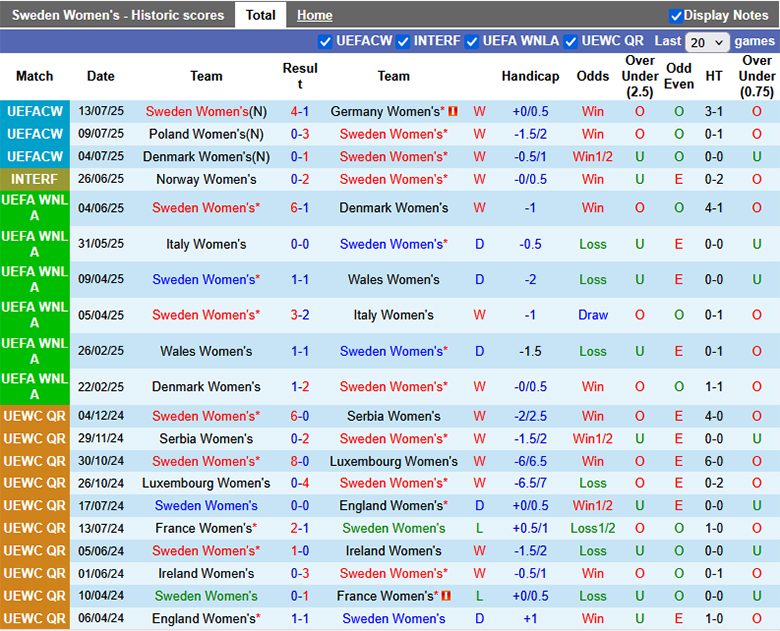
Task: Click the Draw odds on 05/04/25 row
Action: click(592, 315)
